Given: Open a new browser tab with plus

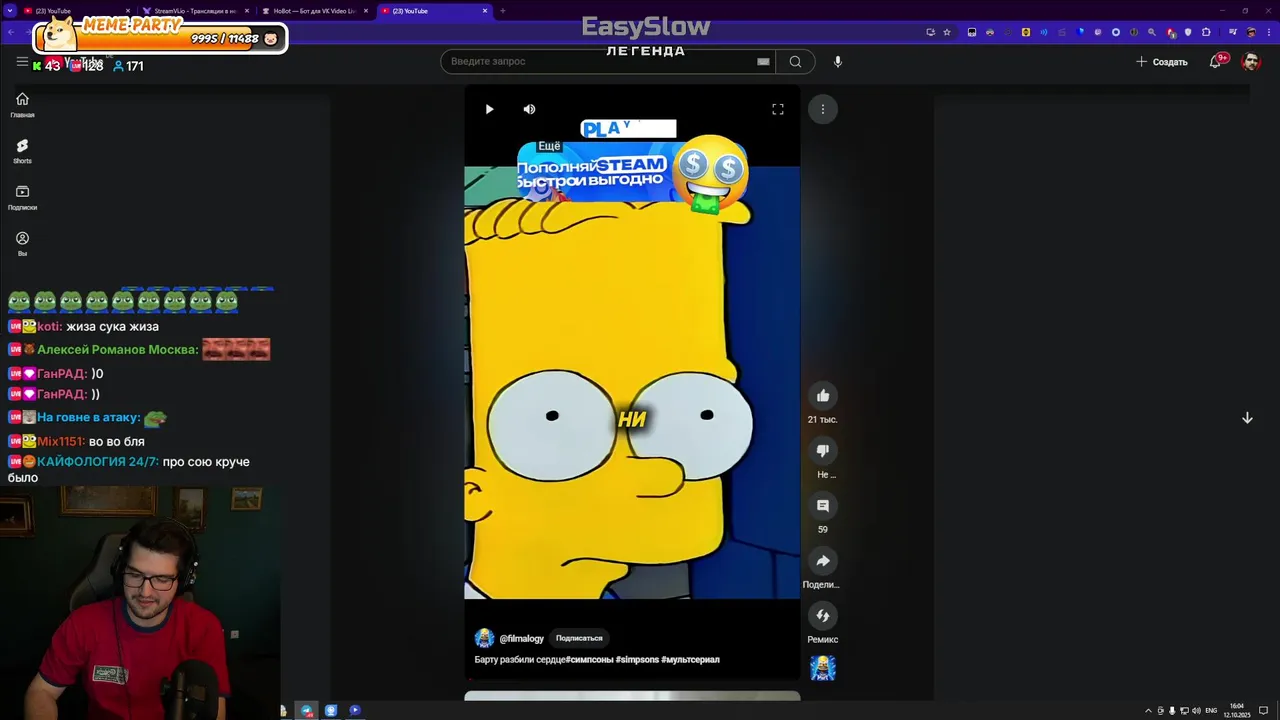Looking at the screenshot, I should point(502,11).
